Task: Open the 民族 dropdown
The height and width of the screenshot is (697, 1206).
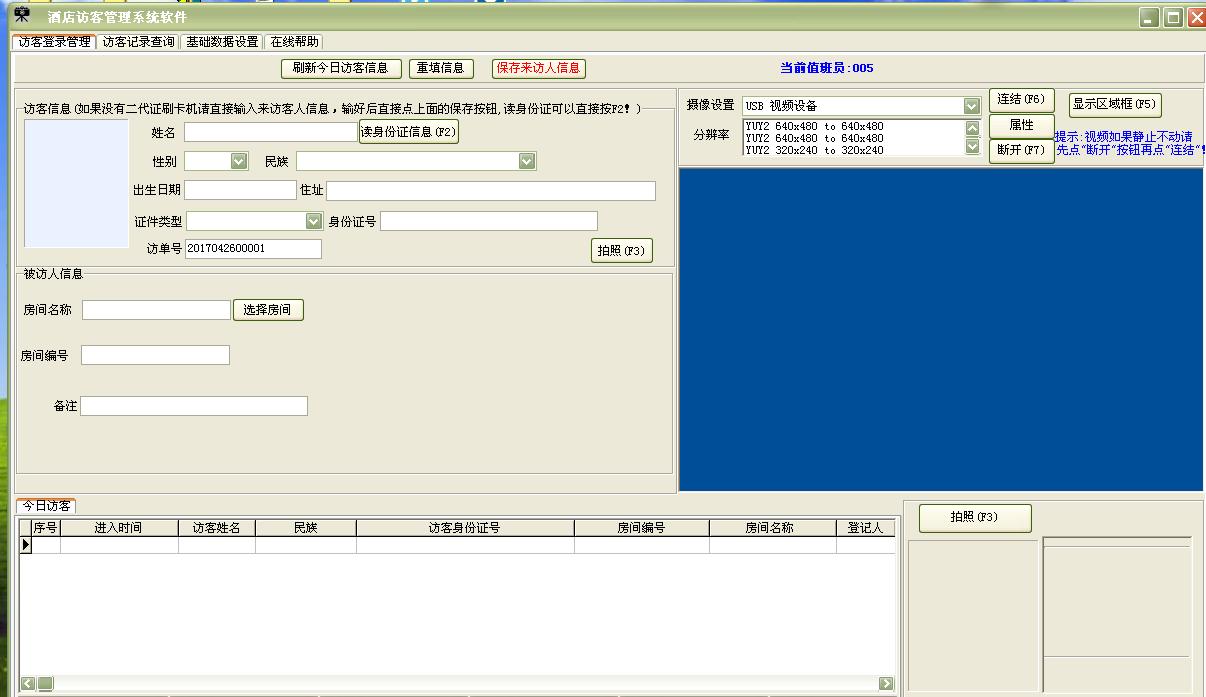Action: (527, 161)
